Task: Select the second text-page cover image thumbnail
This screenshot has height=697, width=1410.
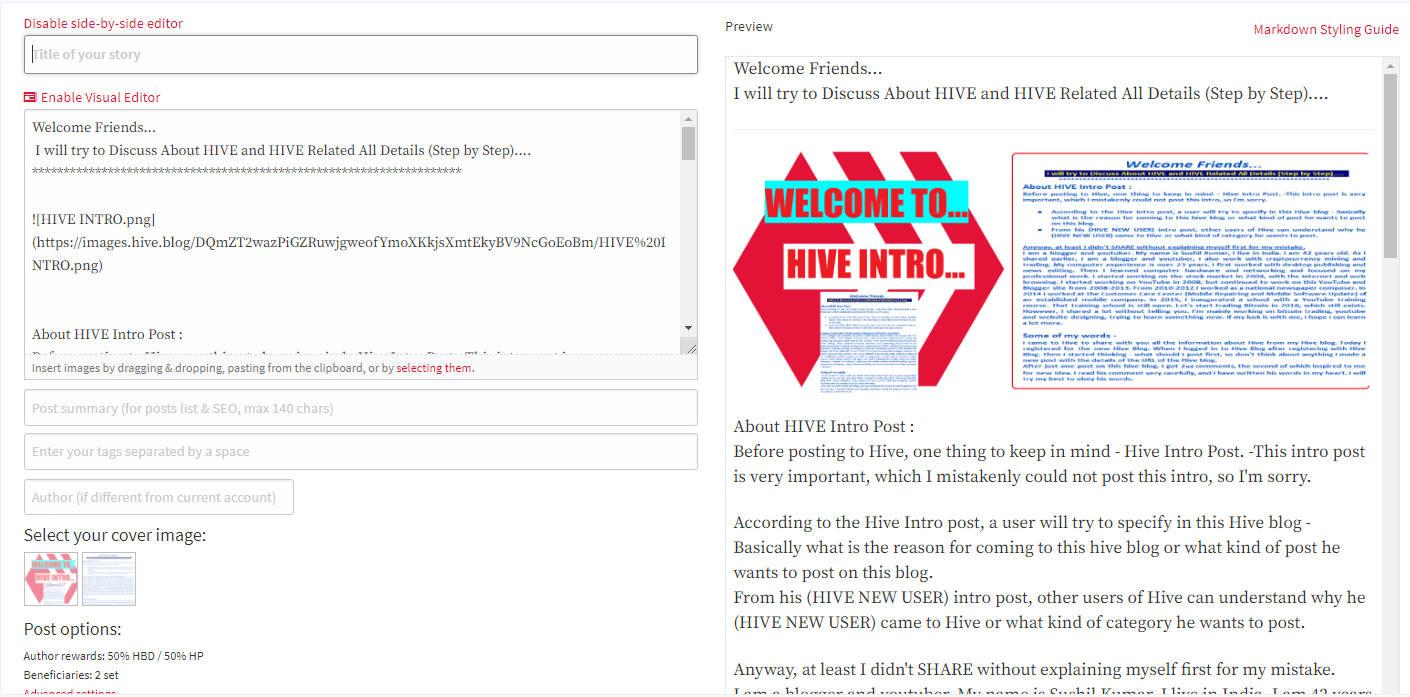Action: coord(109,579)
